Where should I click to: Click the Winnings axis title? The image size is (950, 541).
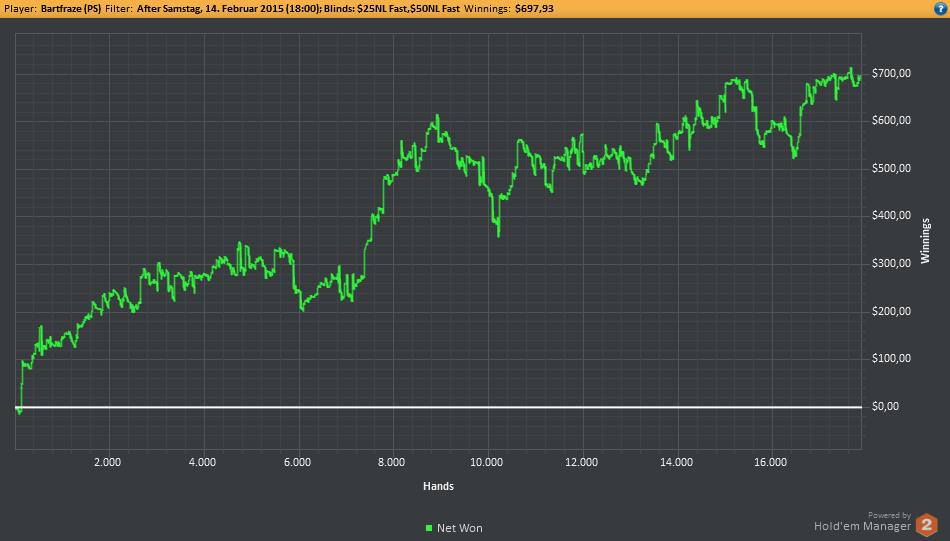tap(925, 241)
